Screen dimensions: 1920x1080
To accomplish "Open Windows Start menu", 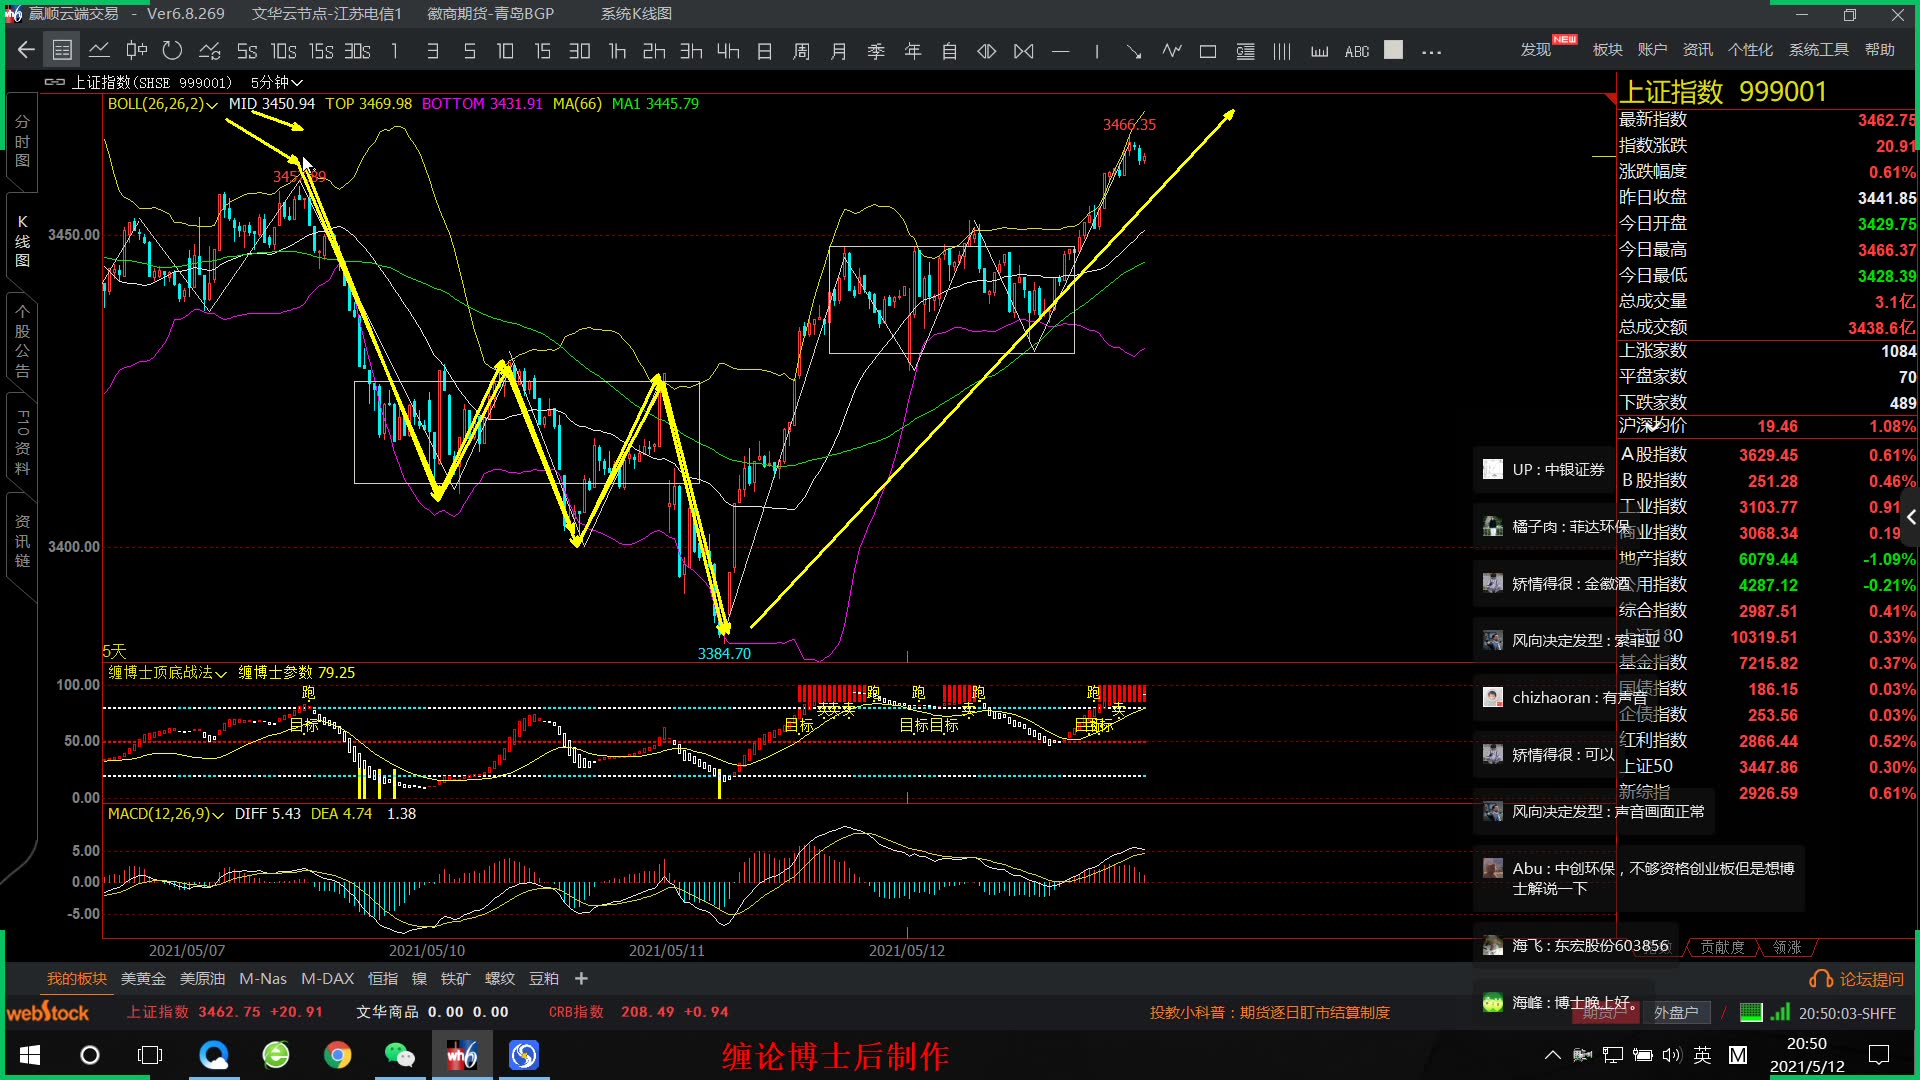I will click(29, 1055).
